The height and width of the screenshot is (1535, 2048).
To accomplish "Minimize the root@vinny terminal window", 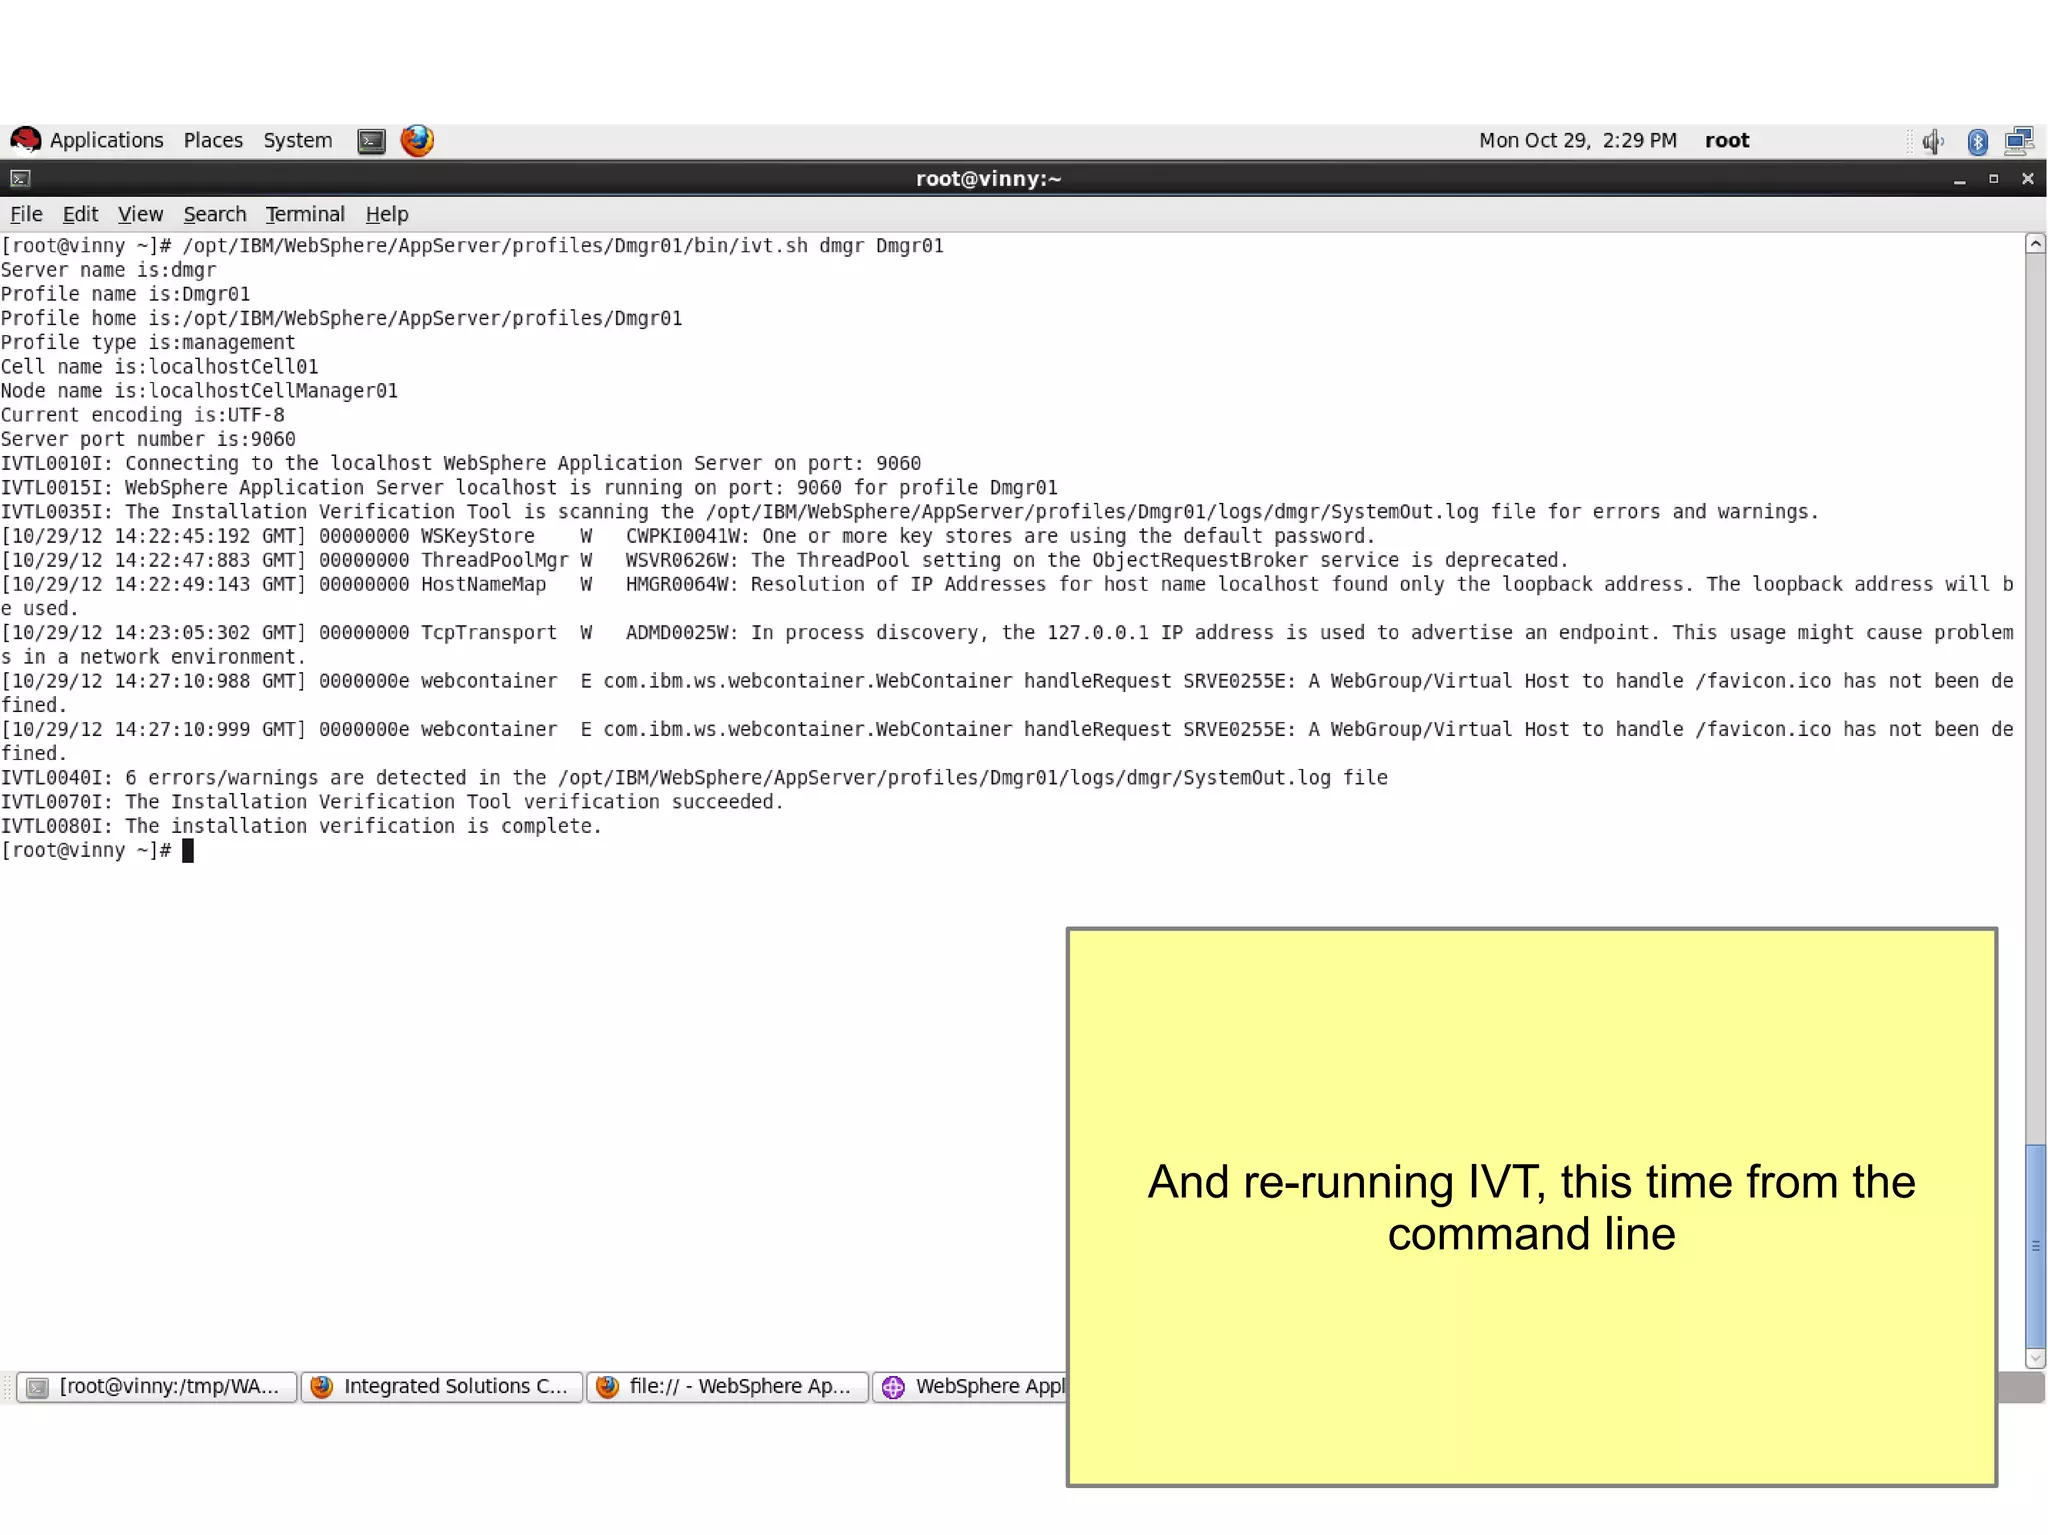I will pos(1959,179).
